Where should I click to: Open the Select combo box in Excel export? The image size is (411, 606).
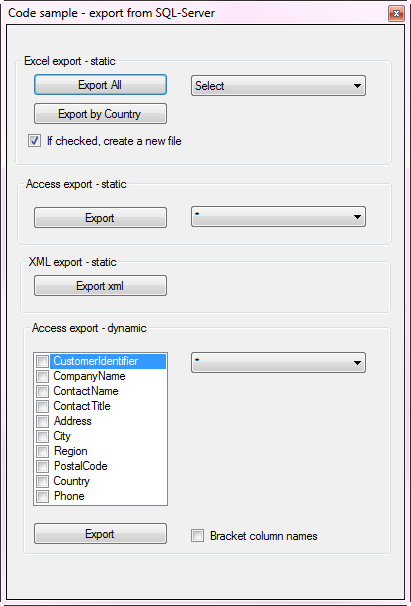[x=278, y=85]
